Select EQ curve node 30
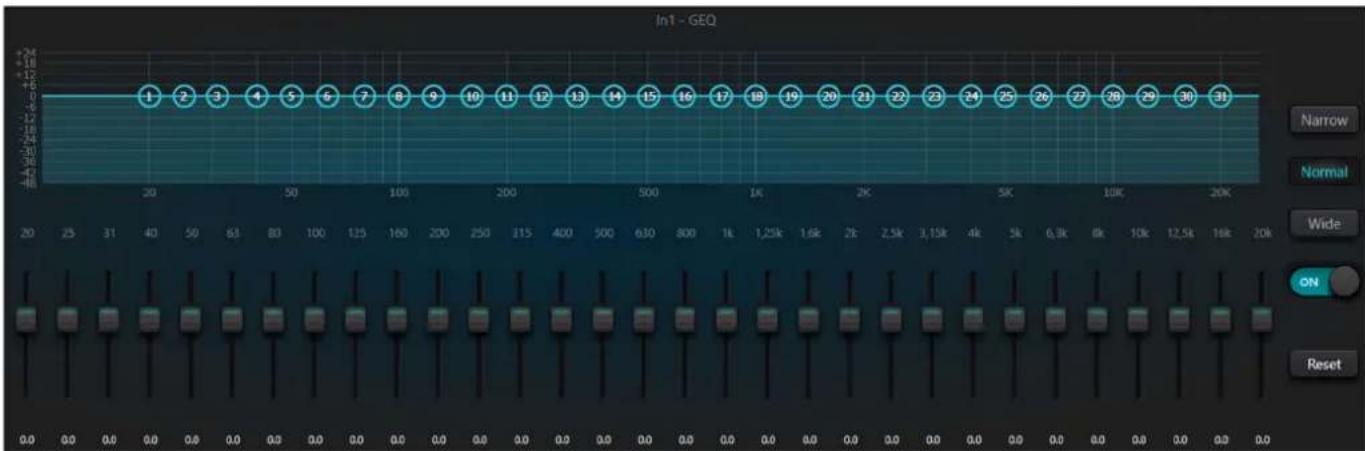The width and height of the screenshot is (1365, 451). coord(1186,97)
